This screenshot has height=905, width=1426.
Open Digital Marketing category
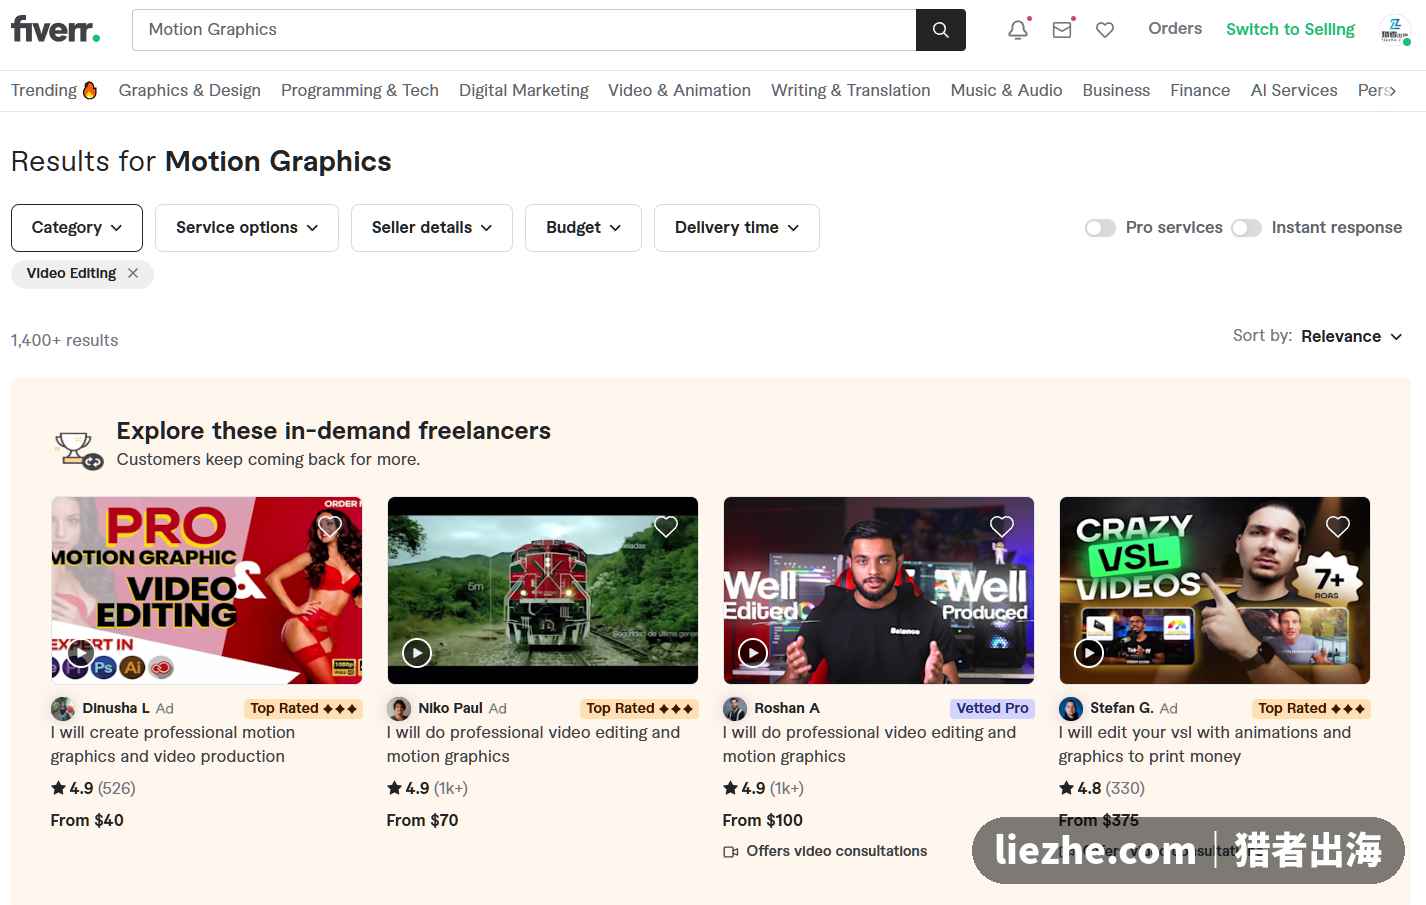point(524,90)
